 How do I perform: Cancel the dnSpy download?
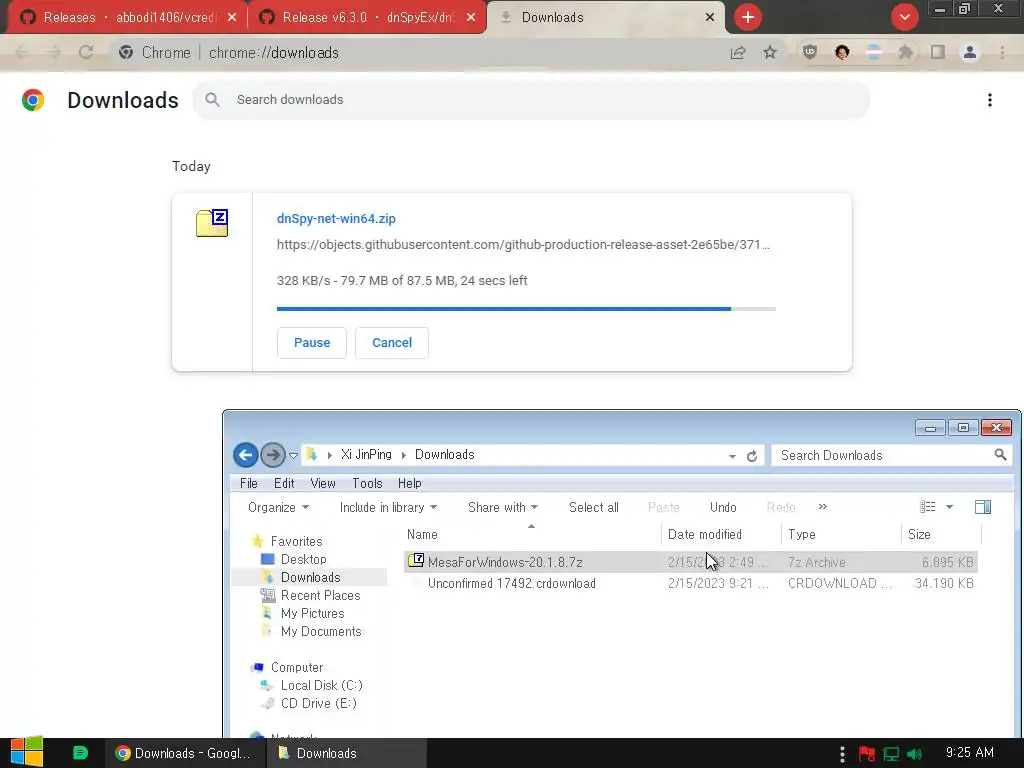(392, 343)
